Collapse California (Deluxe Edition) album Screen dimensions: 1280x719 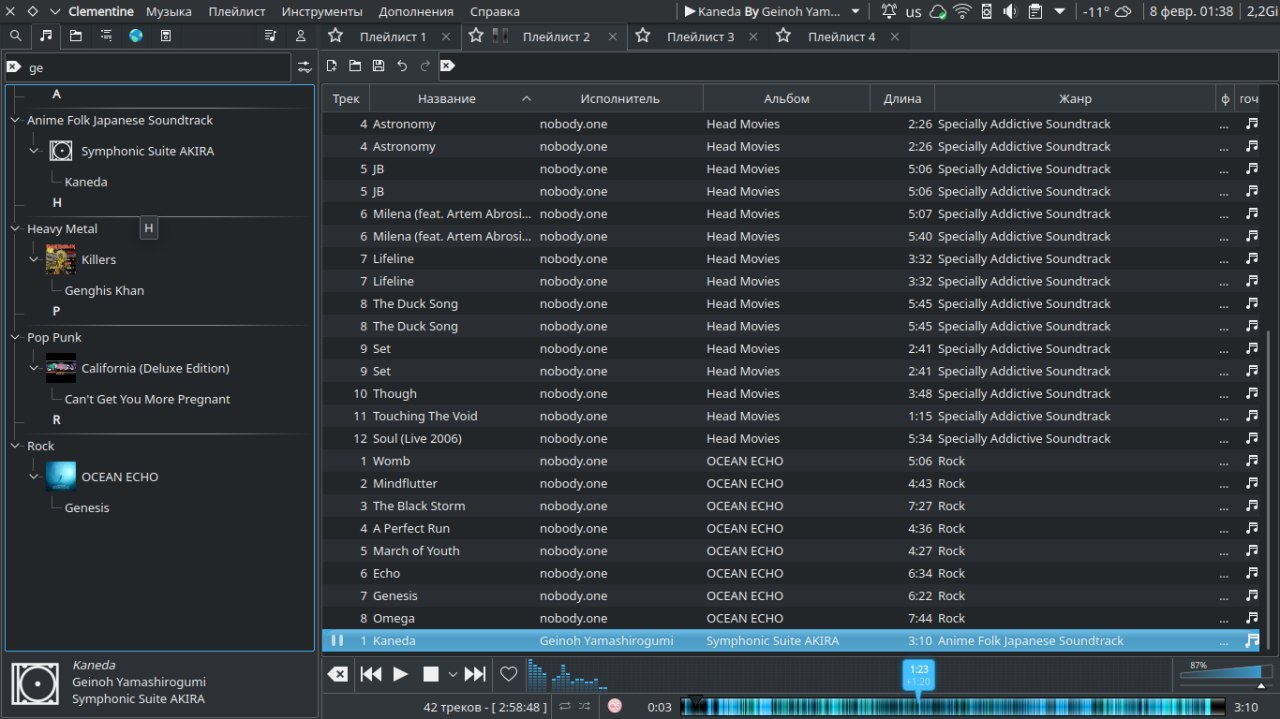coord(34,369)
